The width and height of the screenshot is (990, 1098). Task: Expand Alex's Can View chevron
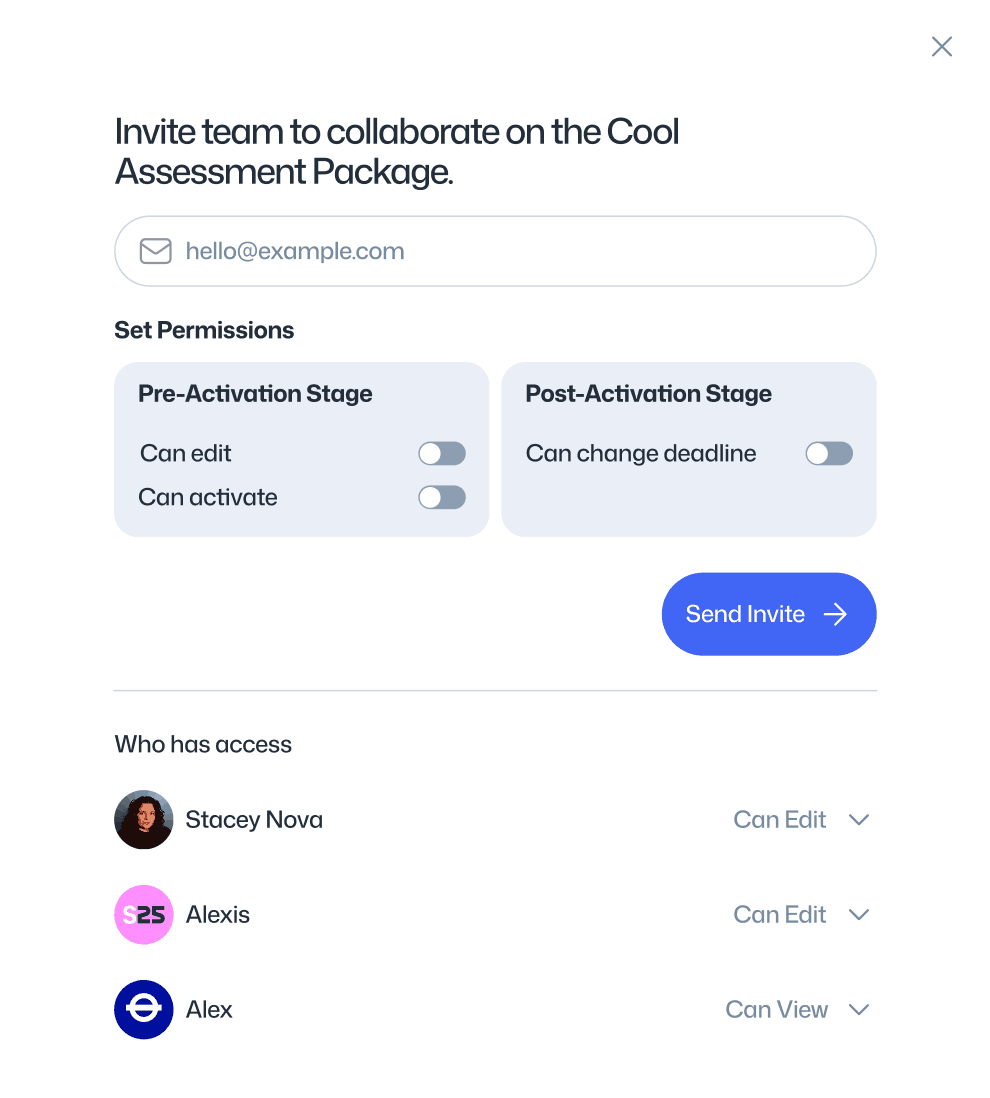point(858,1010)
